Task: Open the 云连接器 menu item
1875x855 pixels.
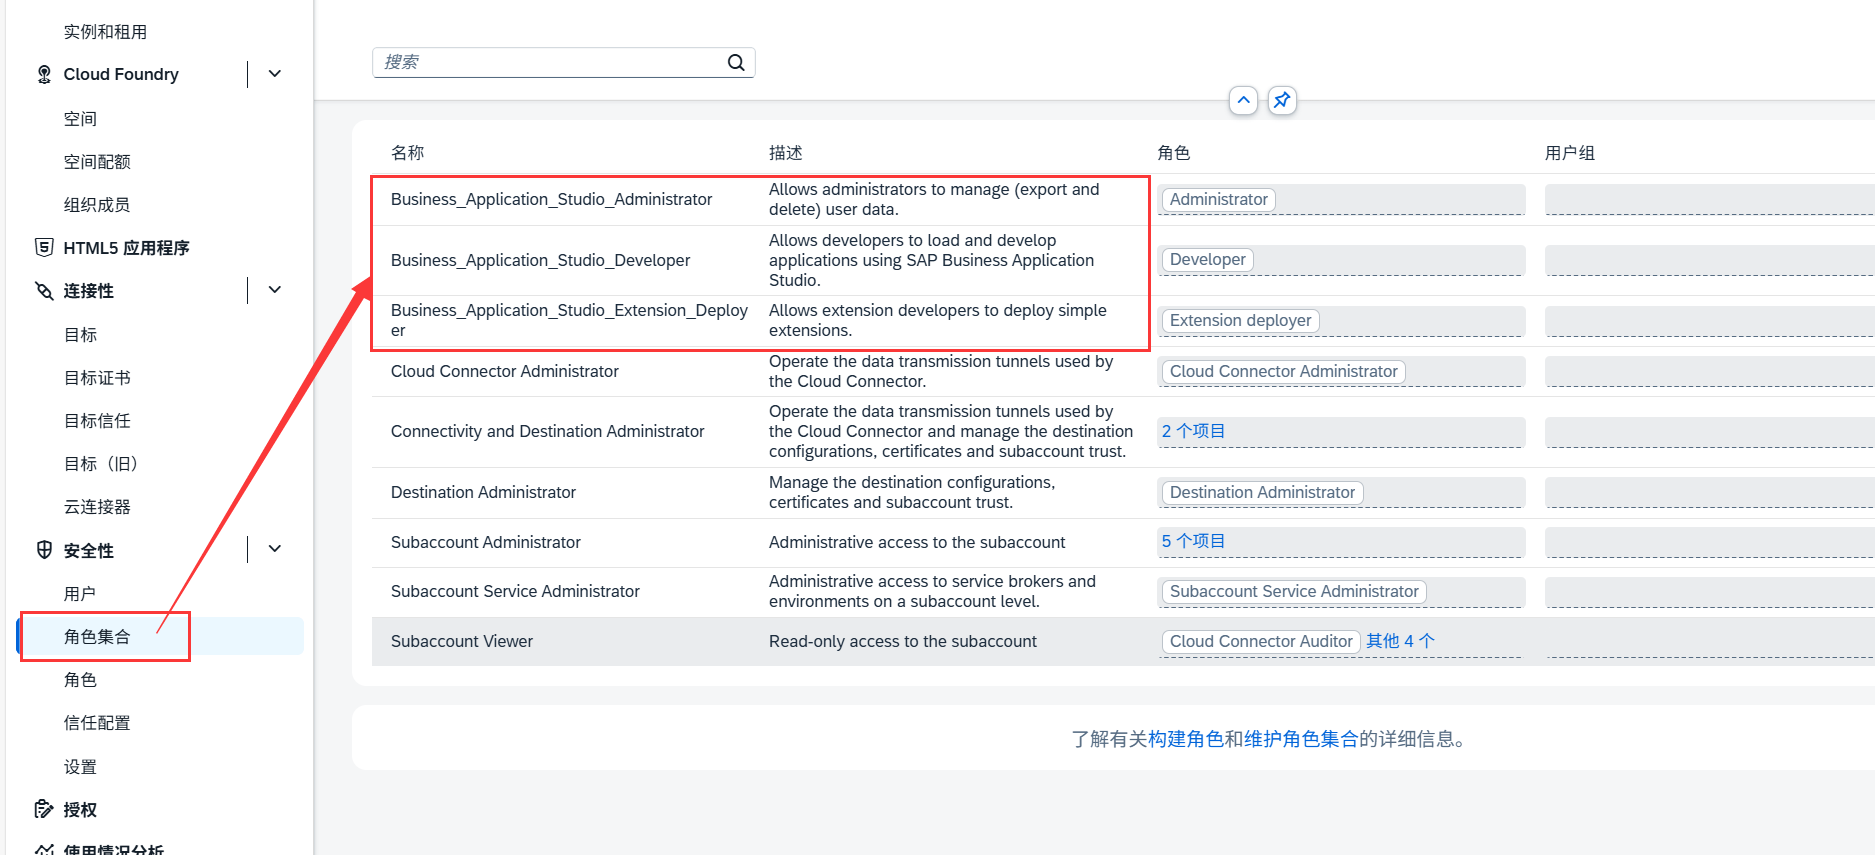Action: (x=97, y=507)
